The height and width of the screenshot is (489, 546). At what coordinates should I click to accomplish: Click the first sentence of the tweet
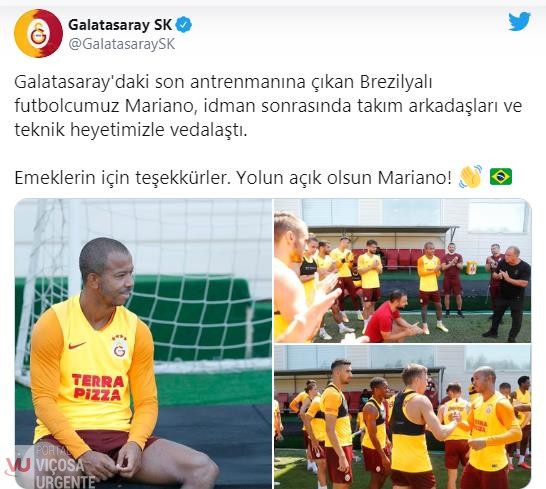[268, 106]
